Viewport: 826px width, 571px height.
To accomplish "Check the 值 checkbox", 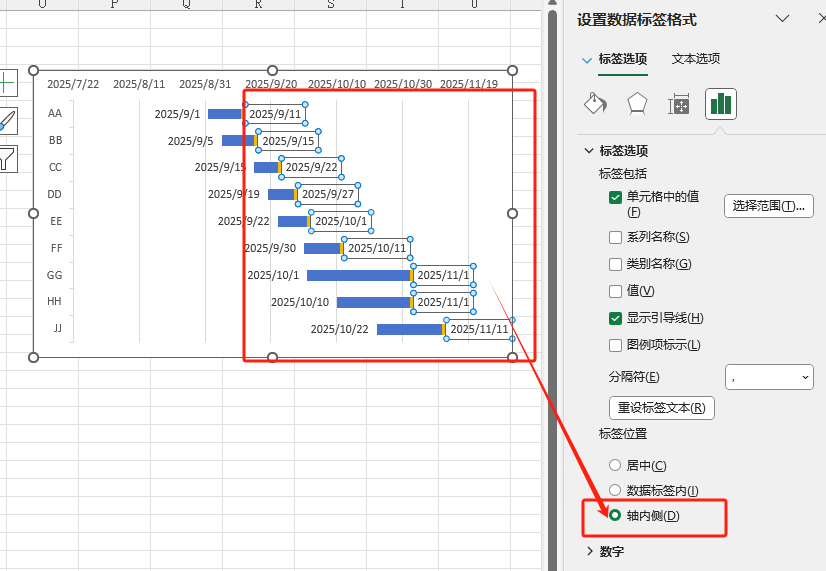I will (x=615, y=291).
